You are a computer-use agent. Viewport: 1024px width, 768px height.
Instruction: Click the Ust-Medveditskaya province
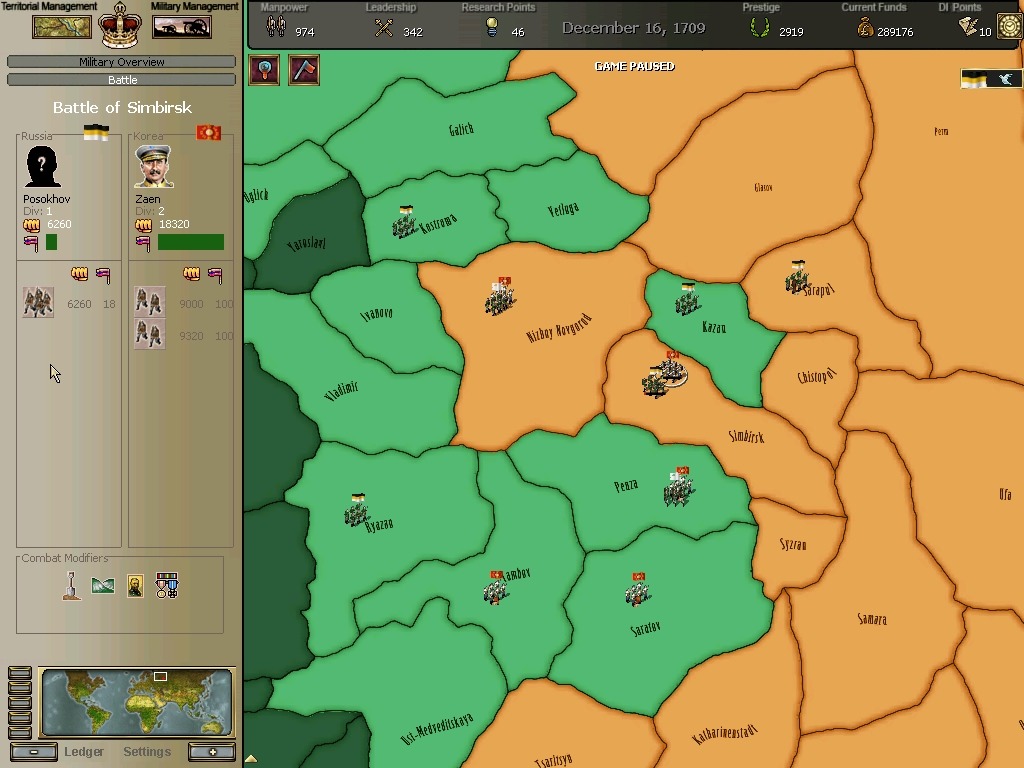tap(436, 729)
